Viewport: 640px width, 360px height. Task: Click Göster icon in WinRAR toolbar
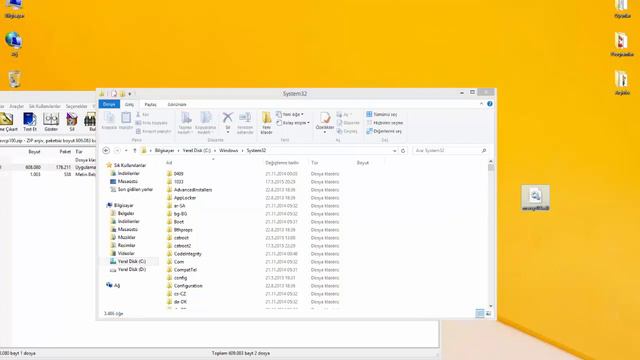pyautogui.click(x=51, y=122)
